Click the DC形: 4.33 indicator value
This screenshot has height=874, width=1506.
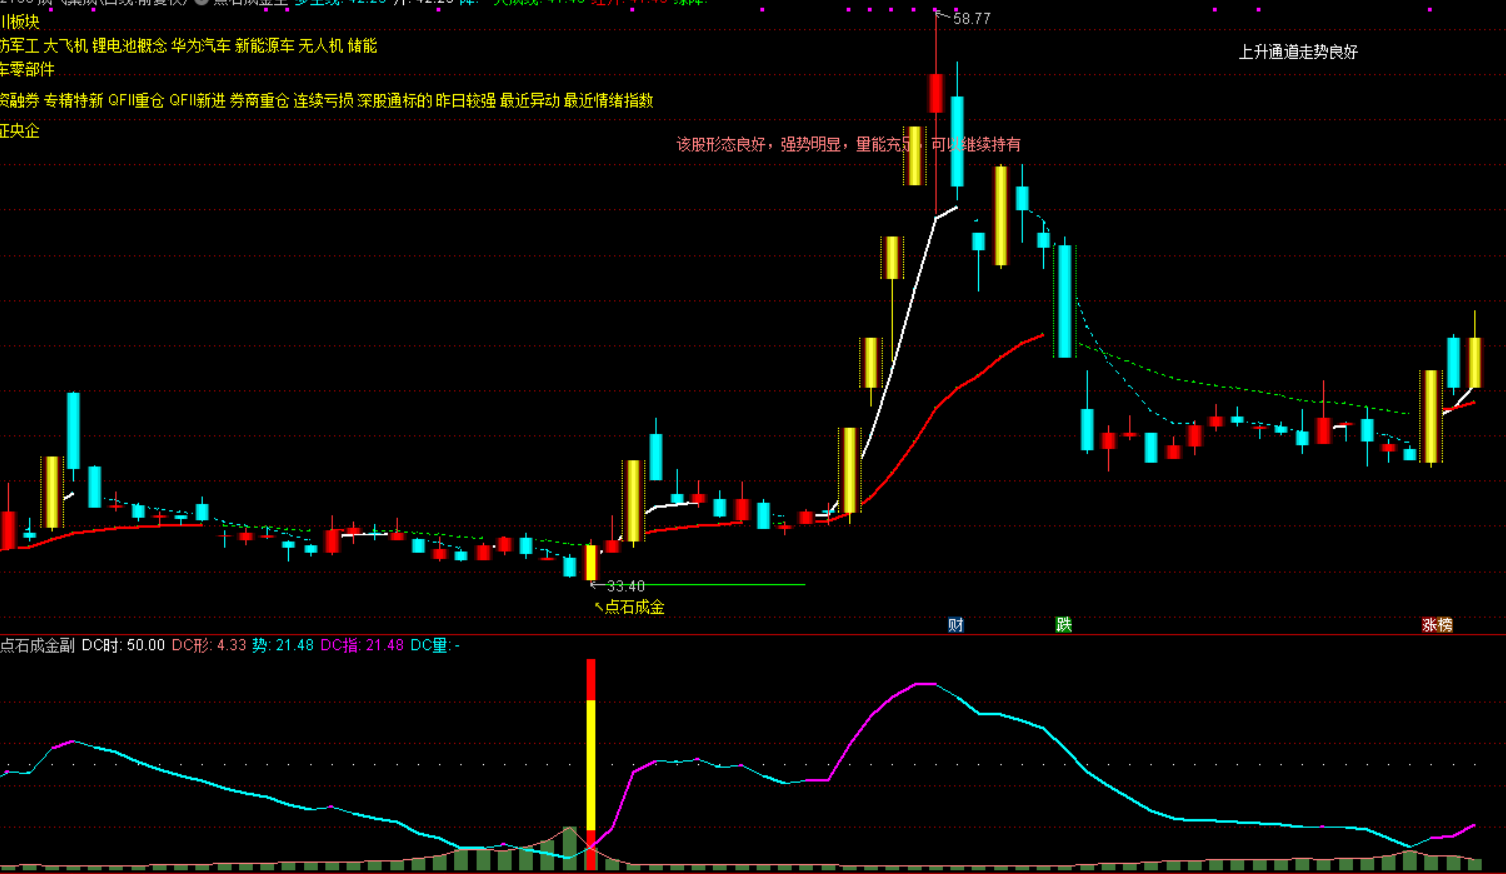(x=209, y=646)
